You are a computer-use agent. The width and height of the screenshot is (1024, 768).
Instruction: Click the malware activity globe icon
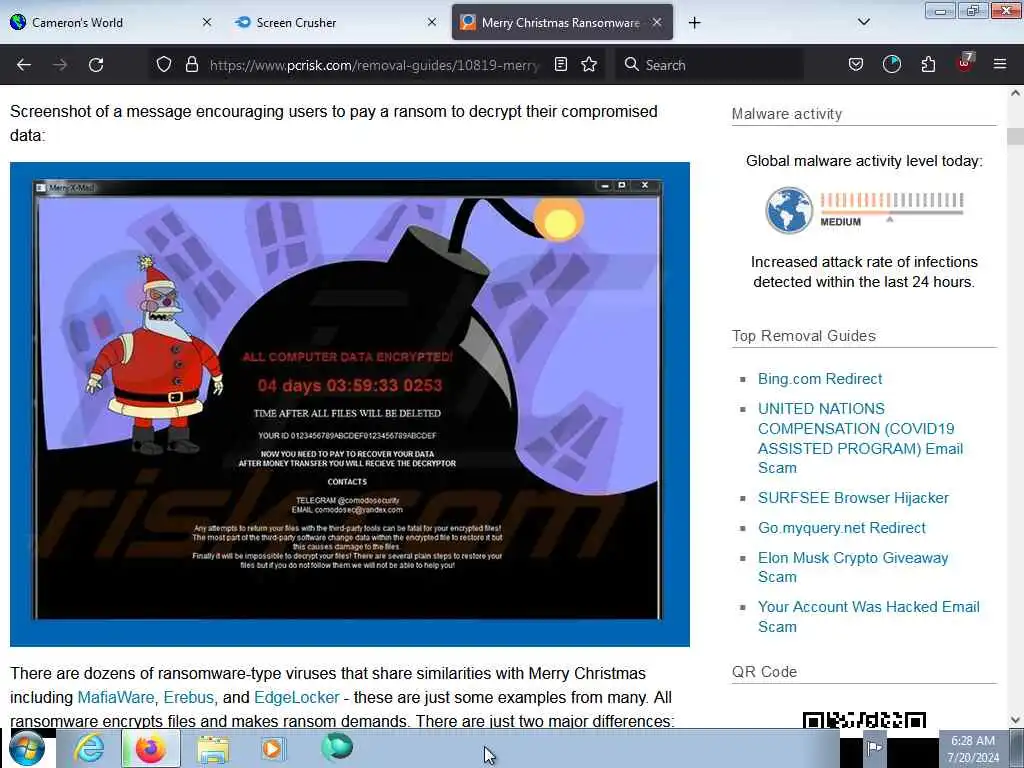(x=789, y=210)
